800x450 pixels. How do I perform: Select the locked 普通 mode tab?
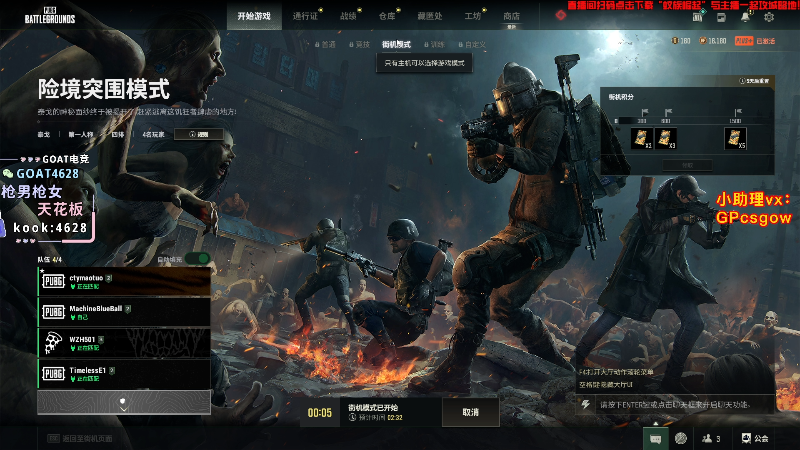pyautogui.click(x=325, y=44)
